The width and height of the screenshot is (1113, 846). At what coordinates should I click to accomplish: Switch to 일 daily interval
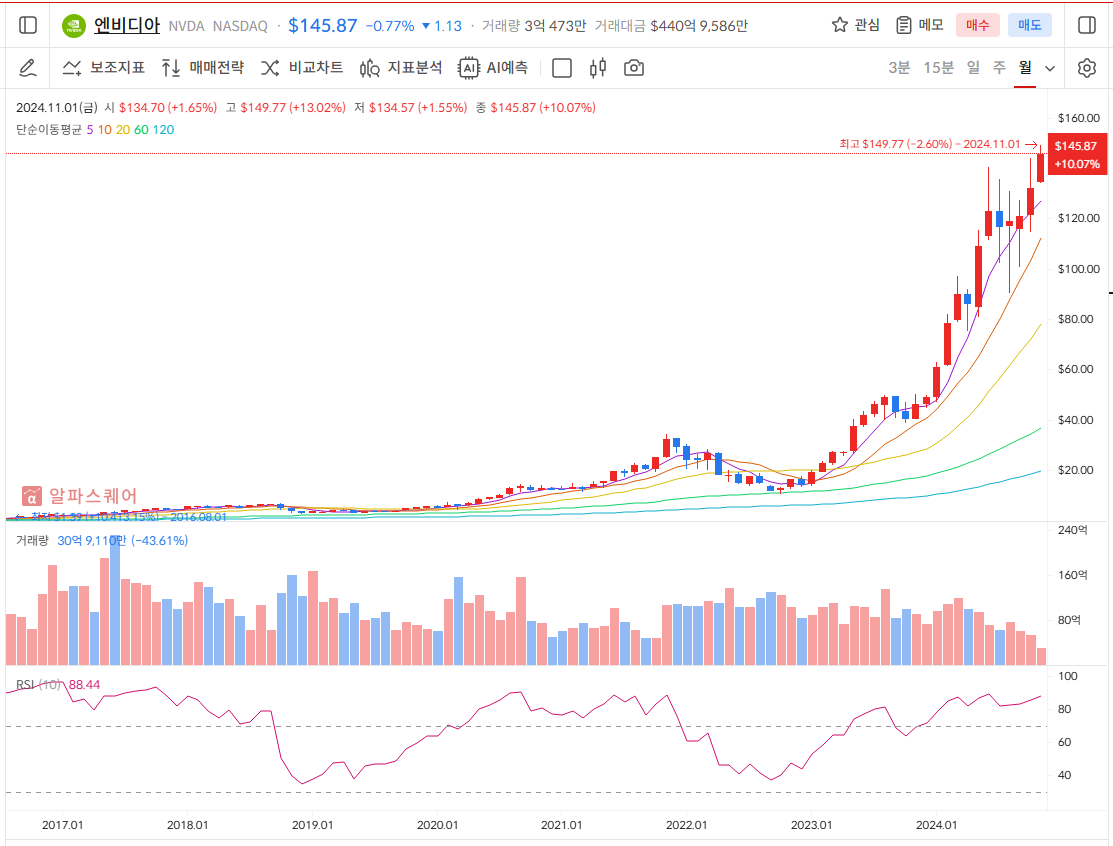(x=973, y=68)
